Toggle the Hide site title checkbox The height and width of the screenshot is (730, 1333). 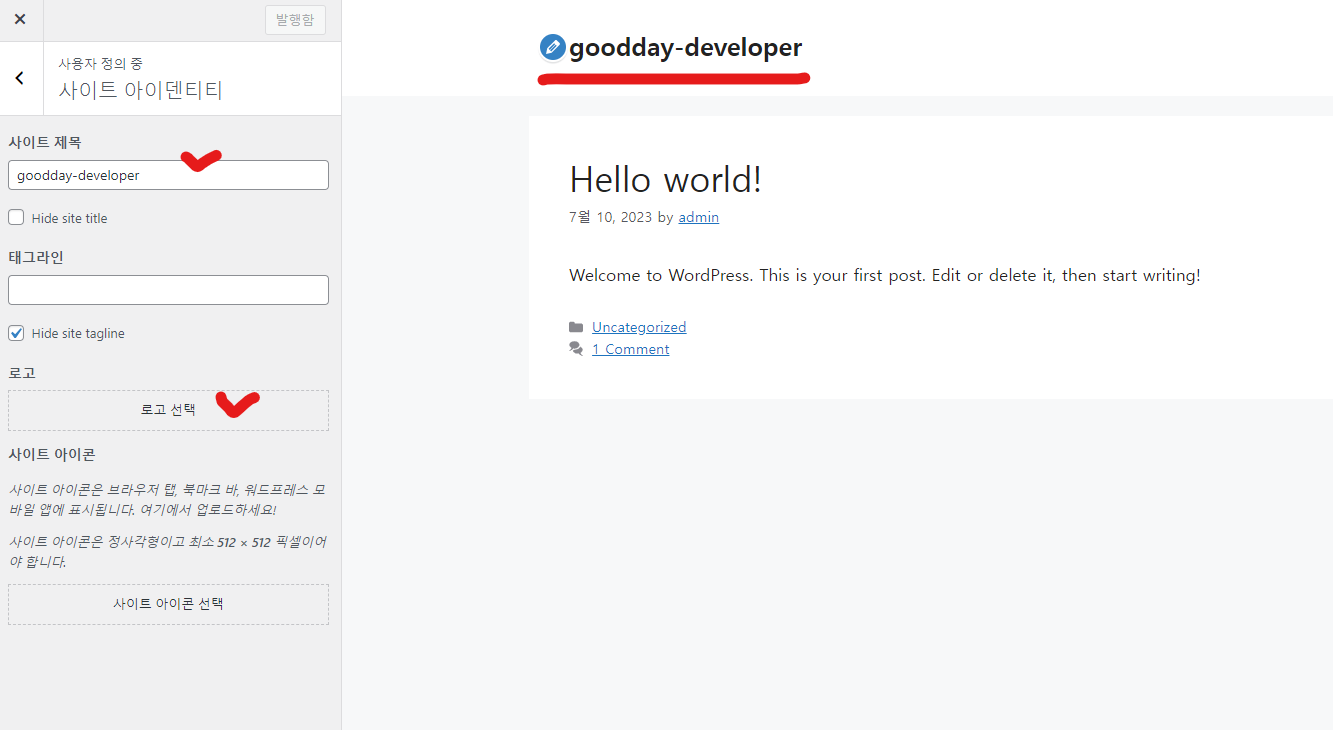click(16, 217)
